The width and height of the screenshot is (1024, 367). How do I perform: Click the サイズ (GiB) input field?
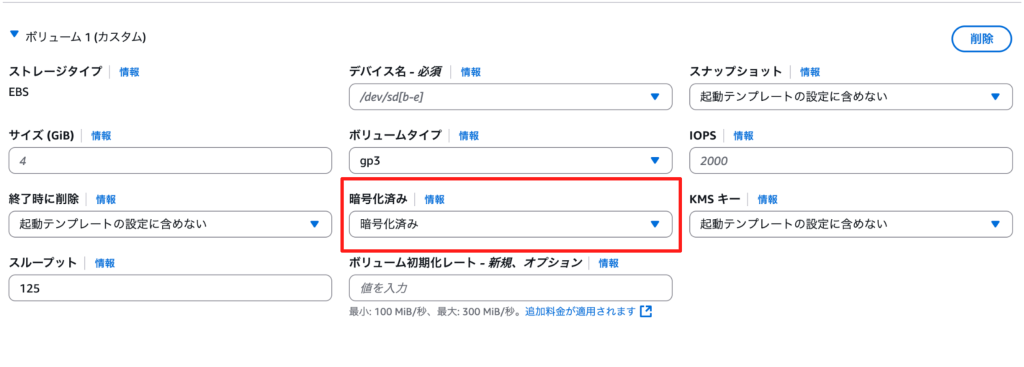pyautogui.click(x=170, y=161)
